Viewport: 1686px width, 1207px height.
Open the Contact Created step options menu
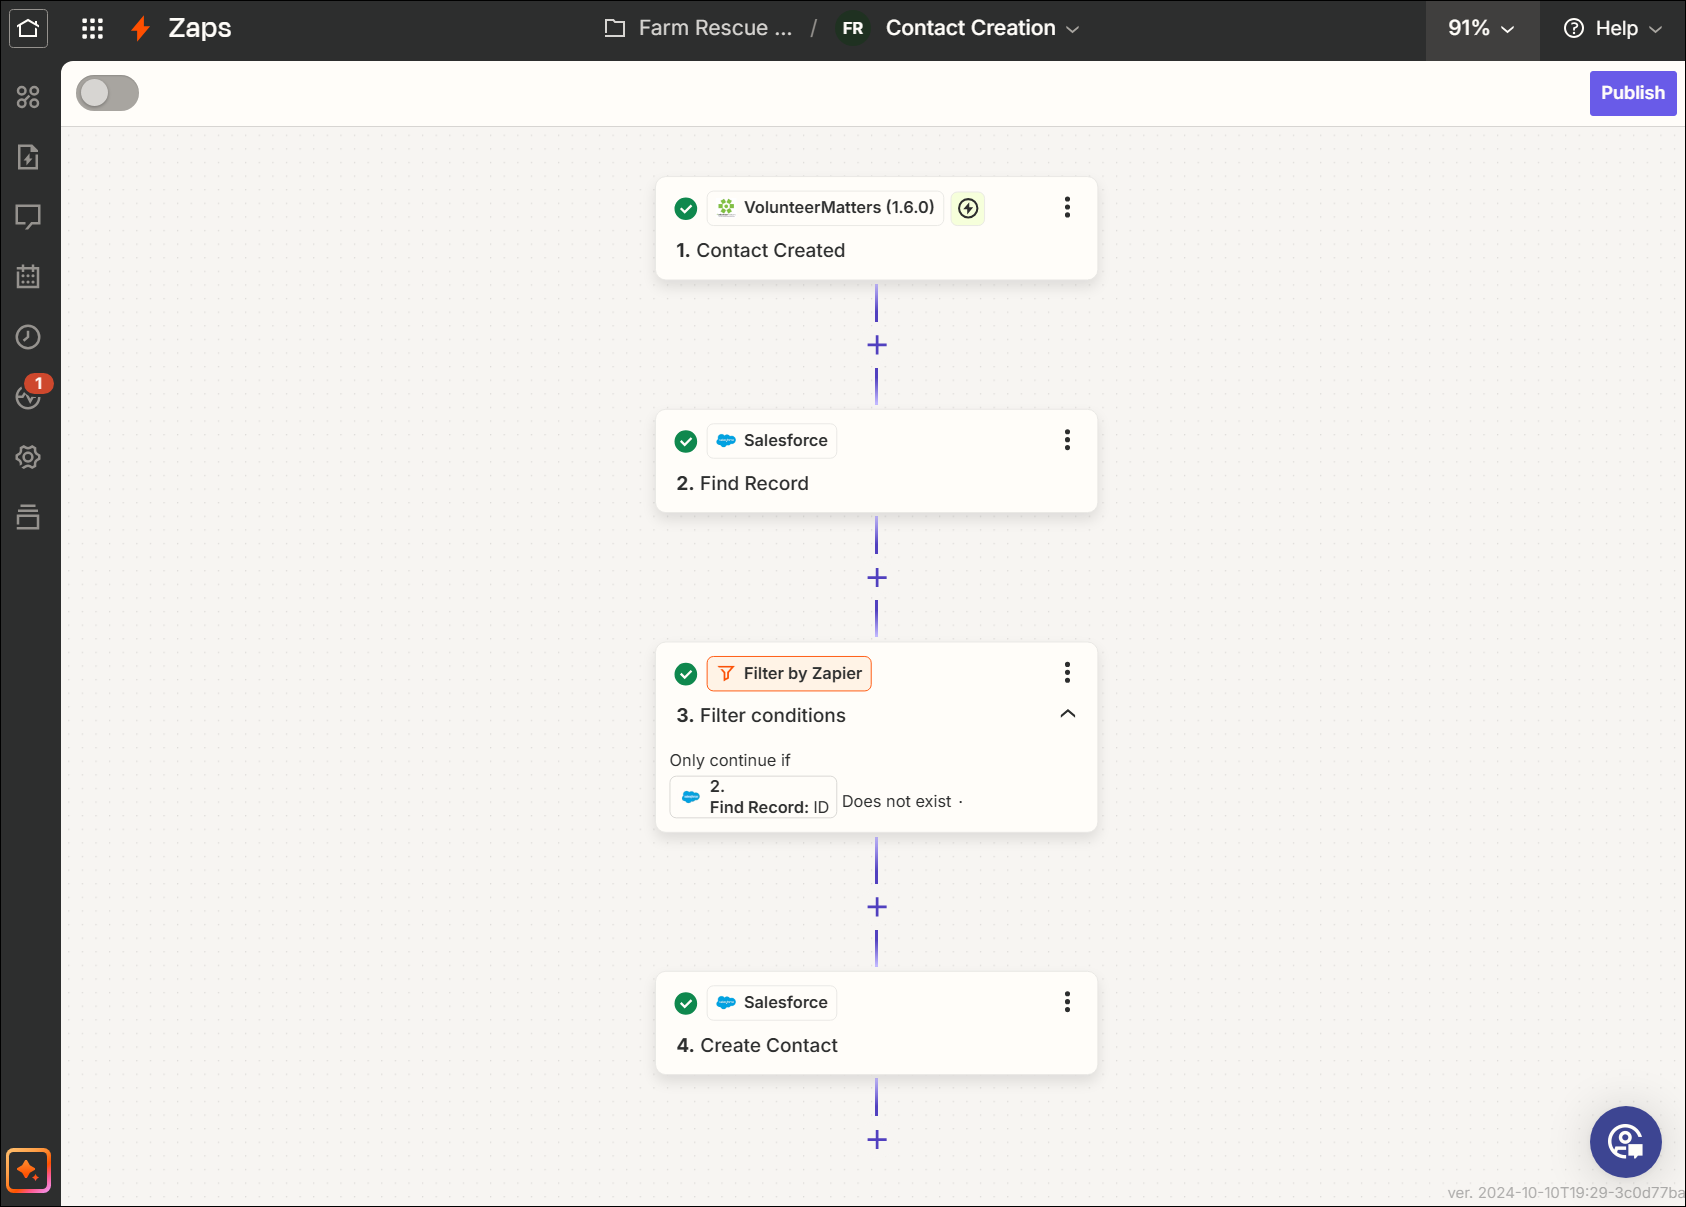[1068, 207]
